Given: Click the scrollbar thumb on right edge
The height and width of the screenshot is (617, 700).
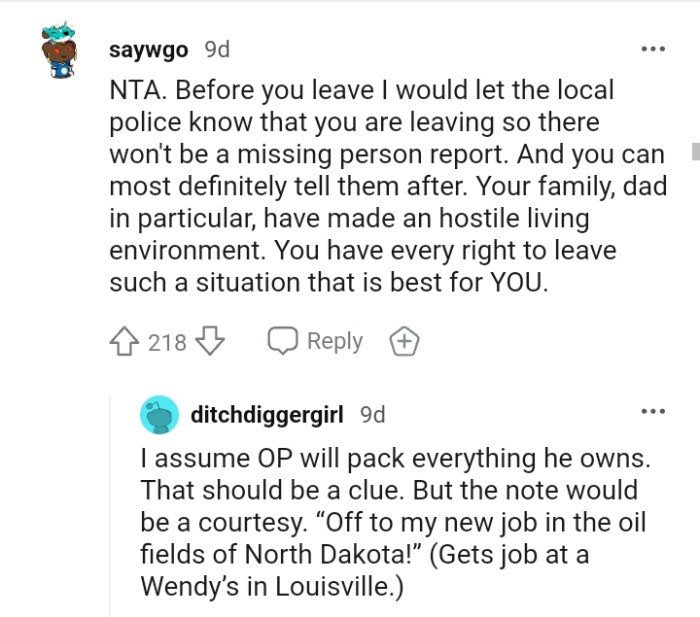Looking at the screenshot, I should pos(695,151).
